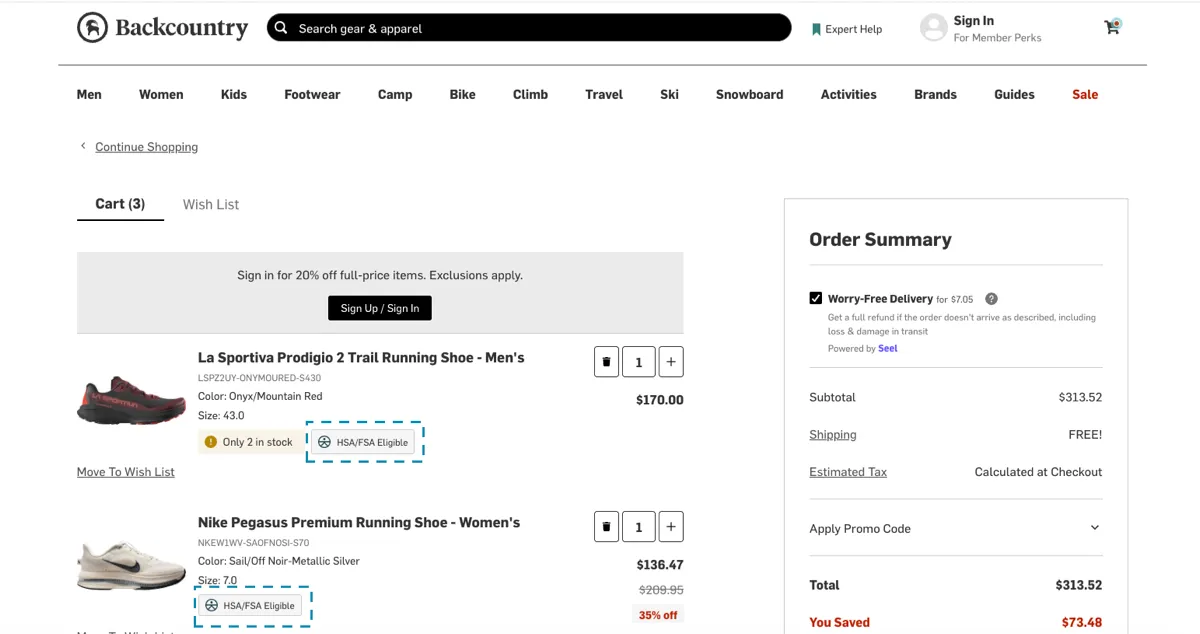Screen dimensions: 1200x634
Task: Switch to the Wish List tab
Action: pos(211,204)
